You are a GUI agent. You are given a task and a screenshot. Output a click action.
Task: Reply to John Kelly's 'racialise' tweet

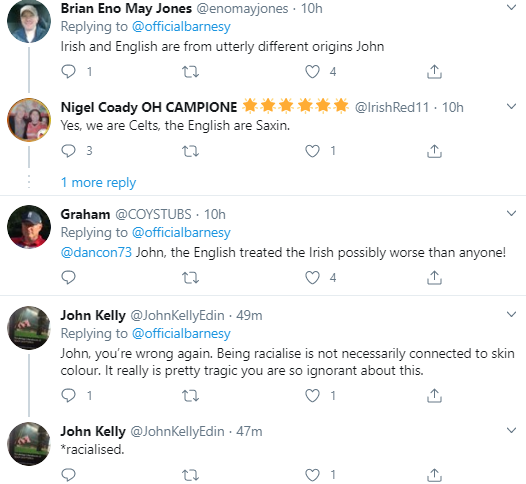click(68, 395)
